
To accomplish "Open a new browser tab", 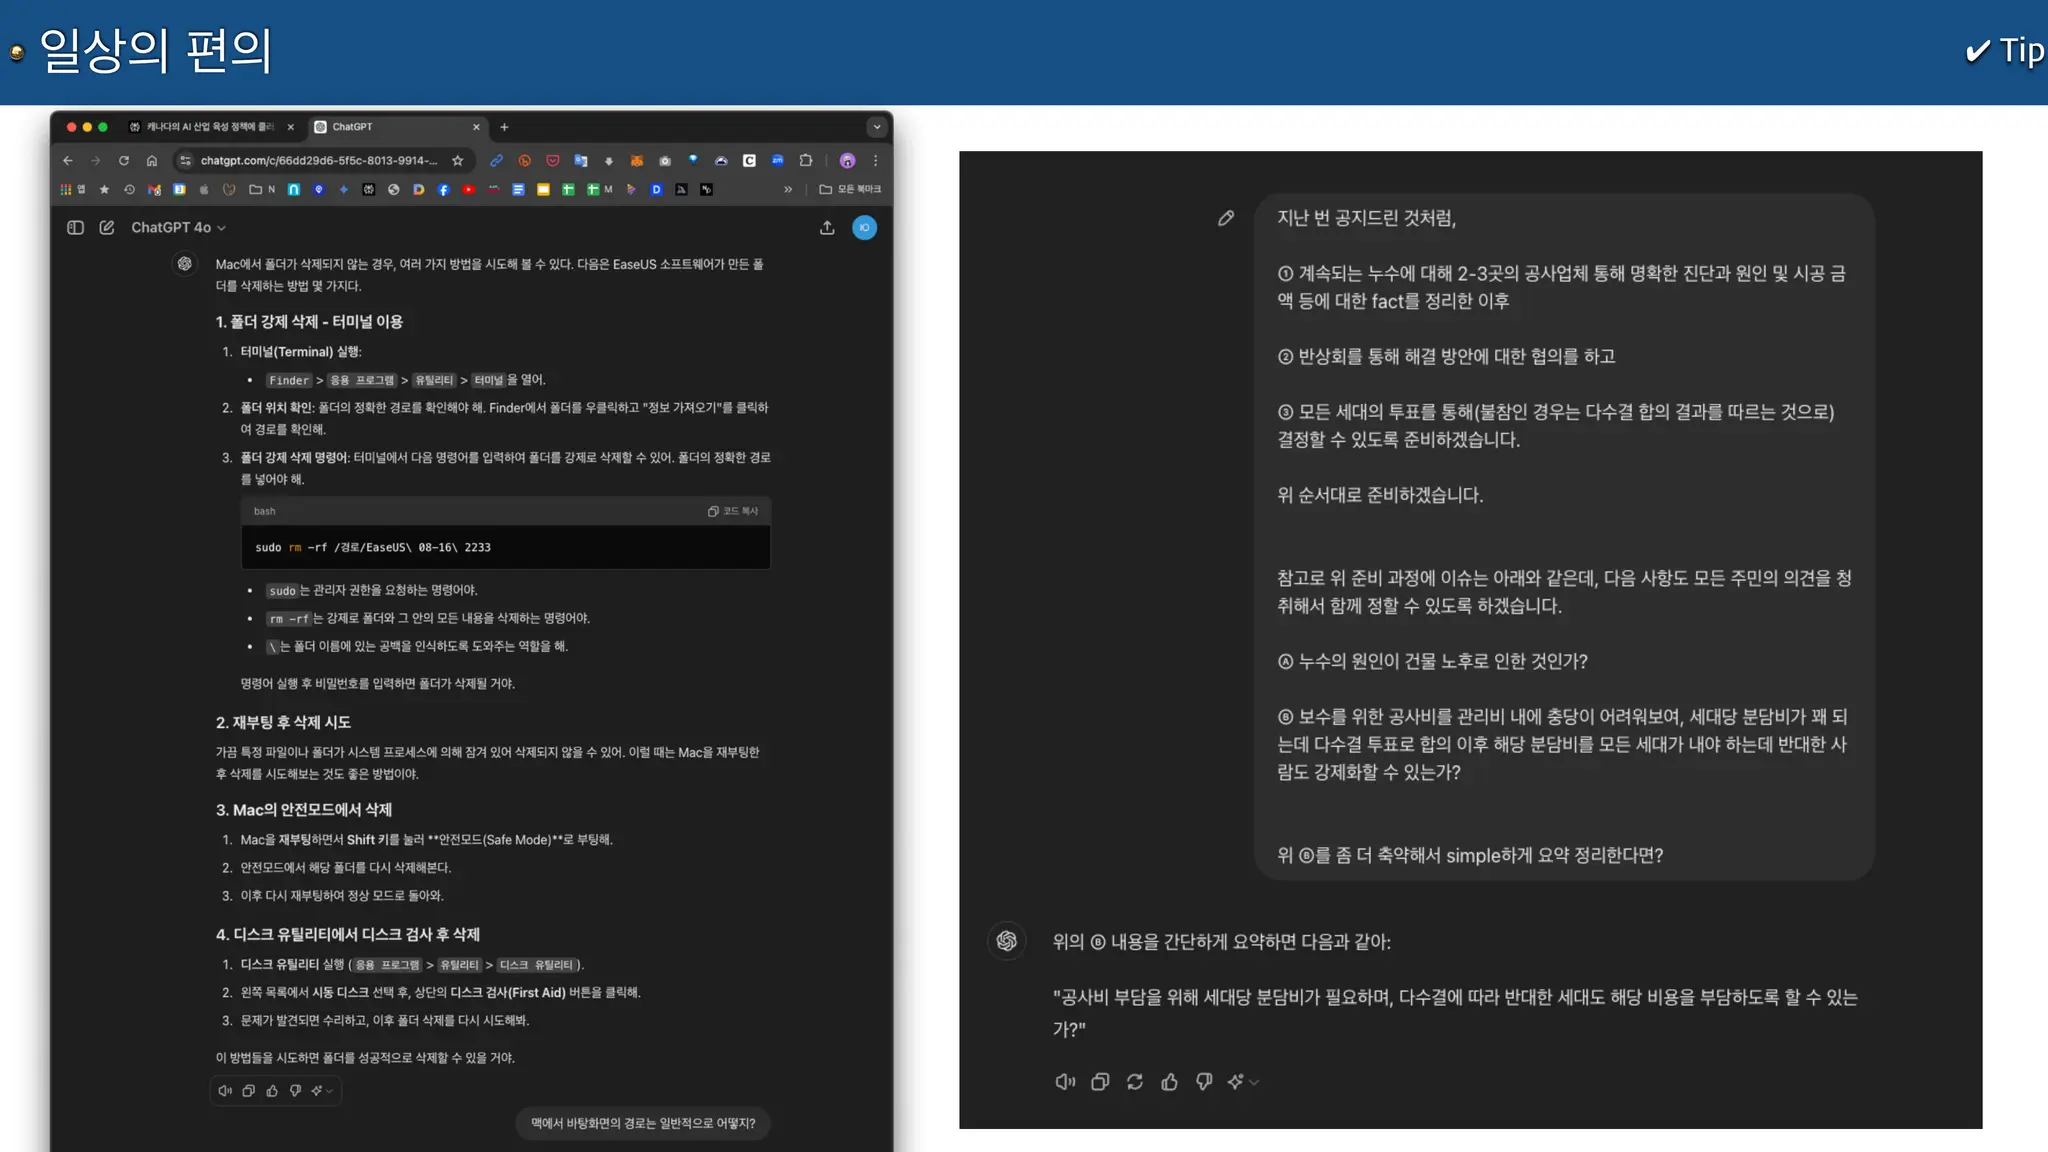I will coord(504,127).
